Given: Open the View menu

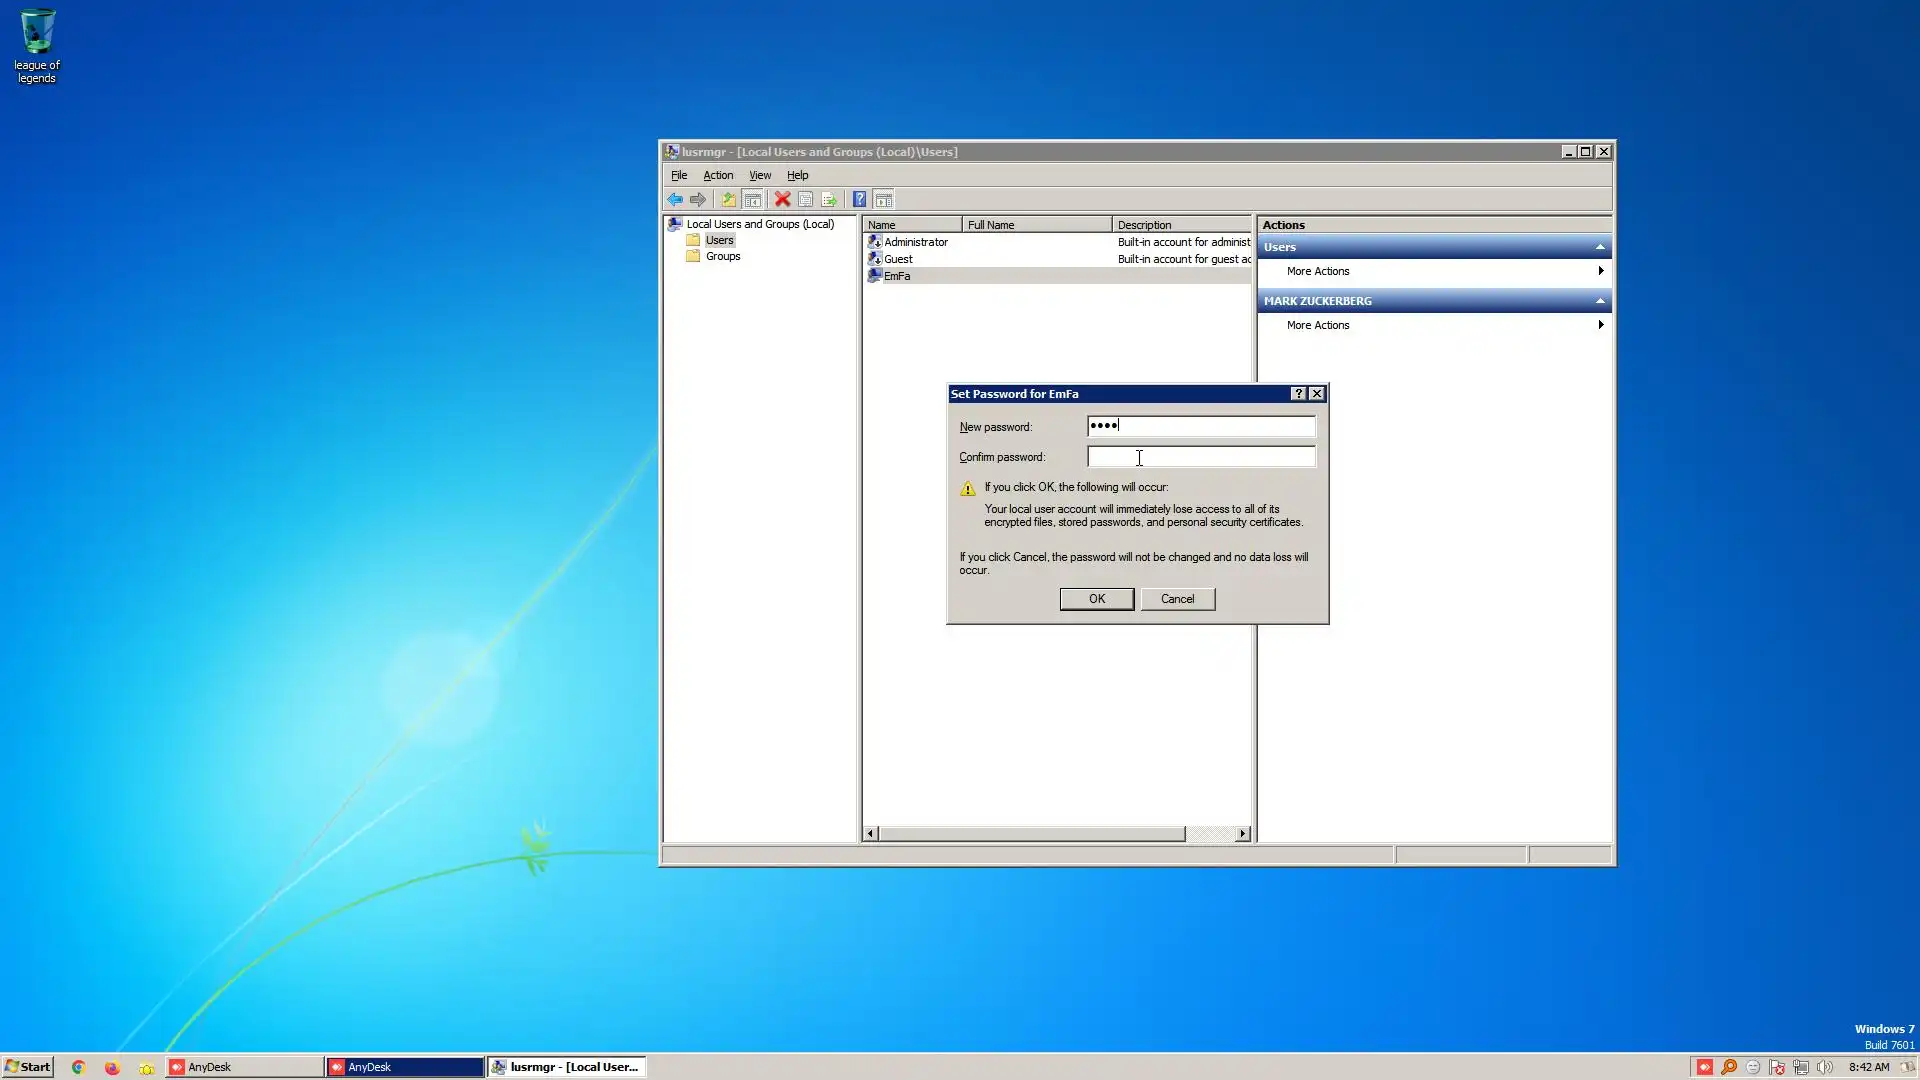Looking at the screenshot, I should tap(759, 175).
